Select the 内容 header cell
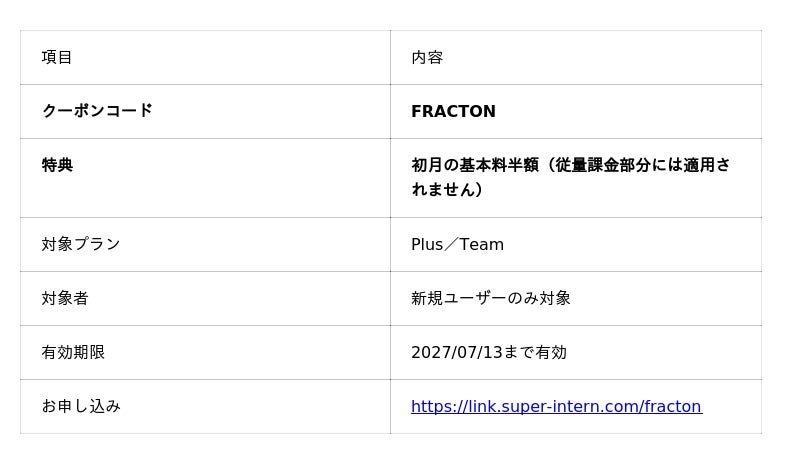The width and height of the screenshot is (800, 464). 576,57
